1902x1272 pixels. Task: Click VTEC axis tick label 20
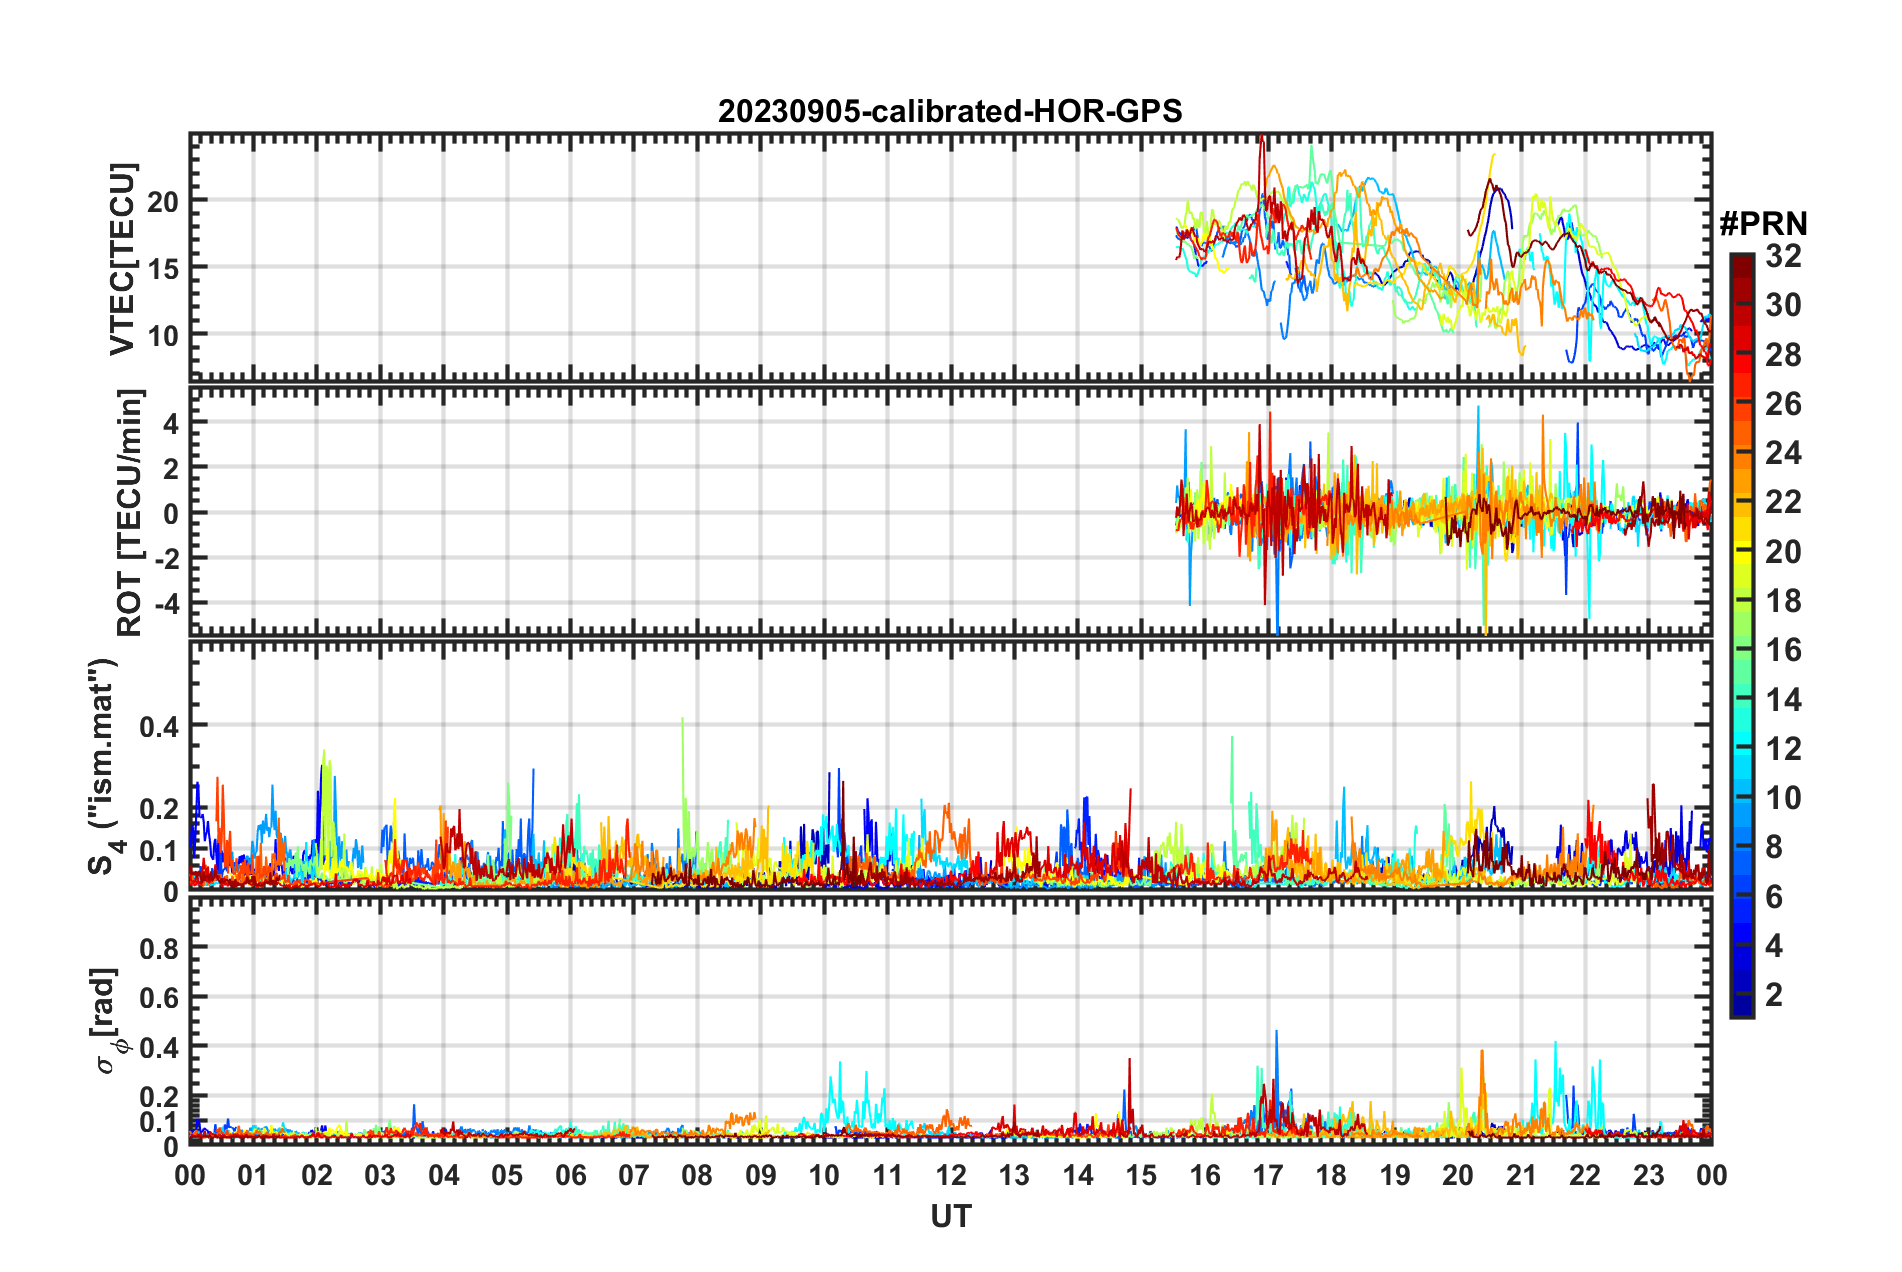pos(163,201)
